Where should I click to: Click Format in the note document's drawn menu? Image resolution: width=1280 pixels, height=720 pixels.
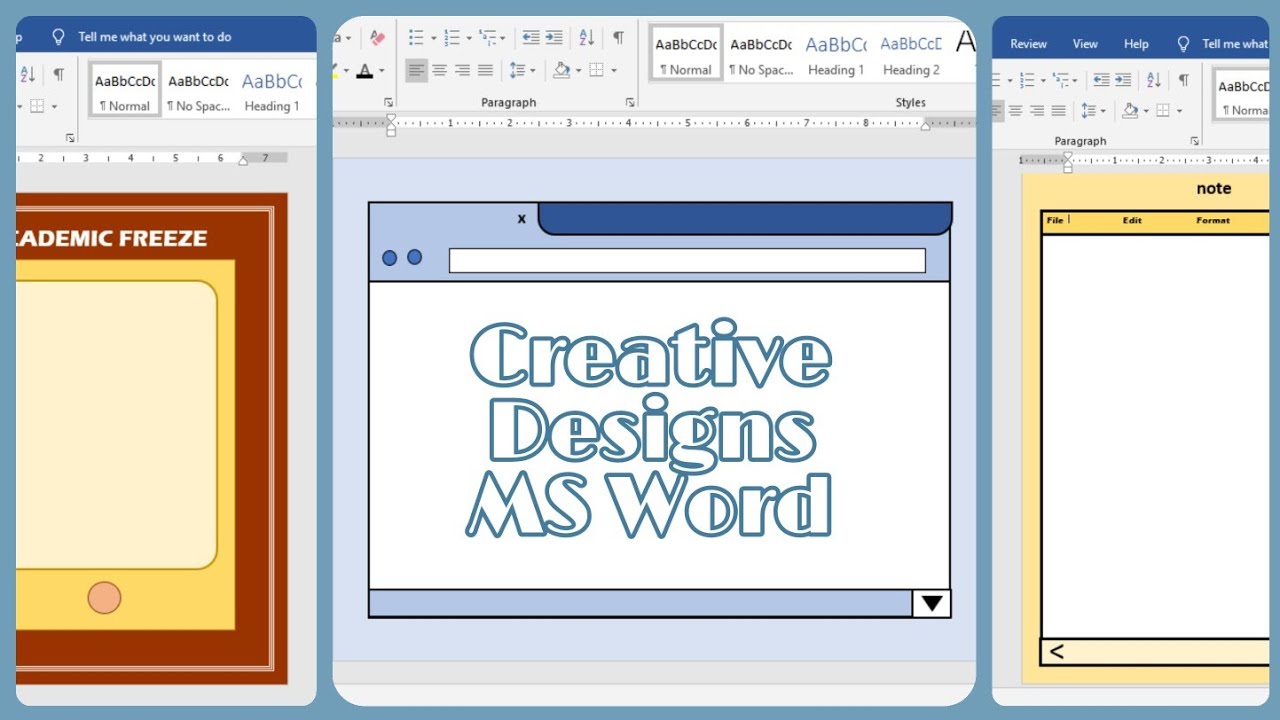tap(1213, 220)
